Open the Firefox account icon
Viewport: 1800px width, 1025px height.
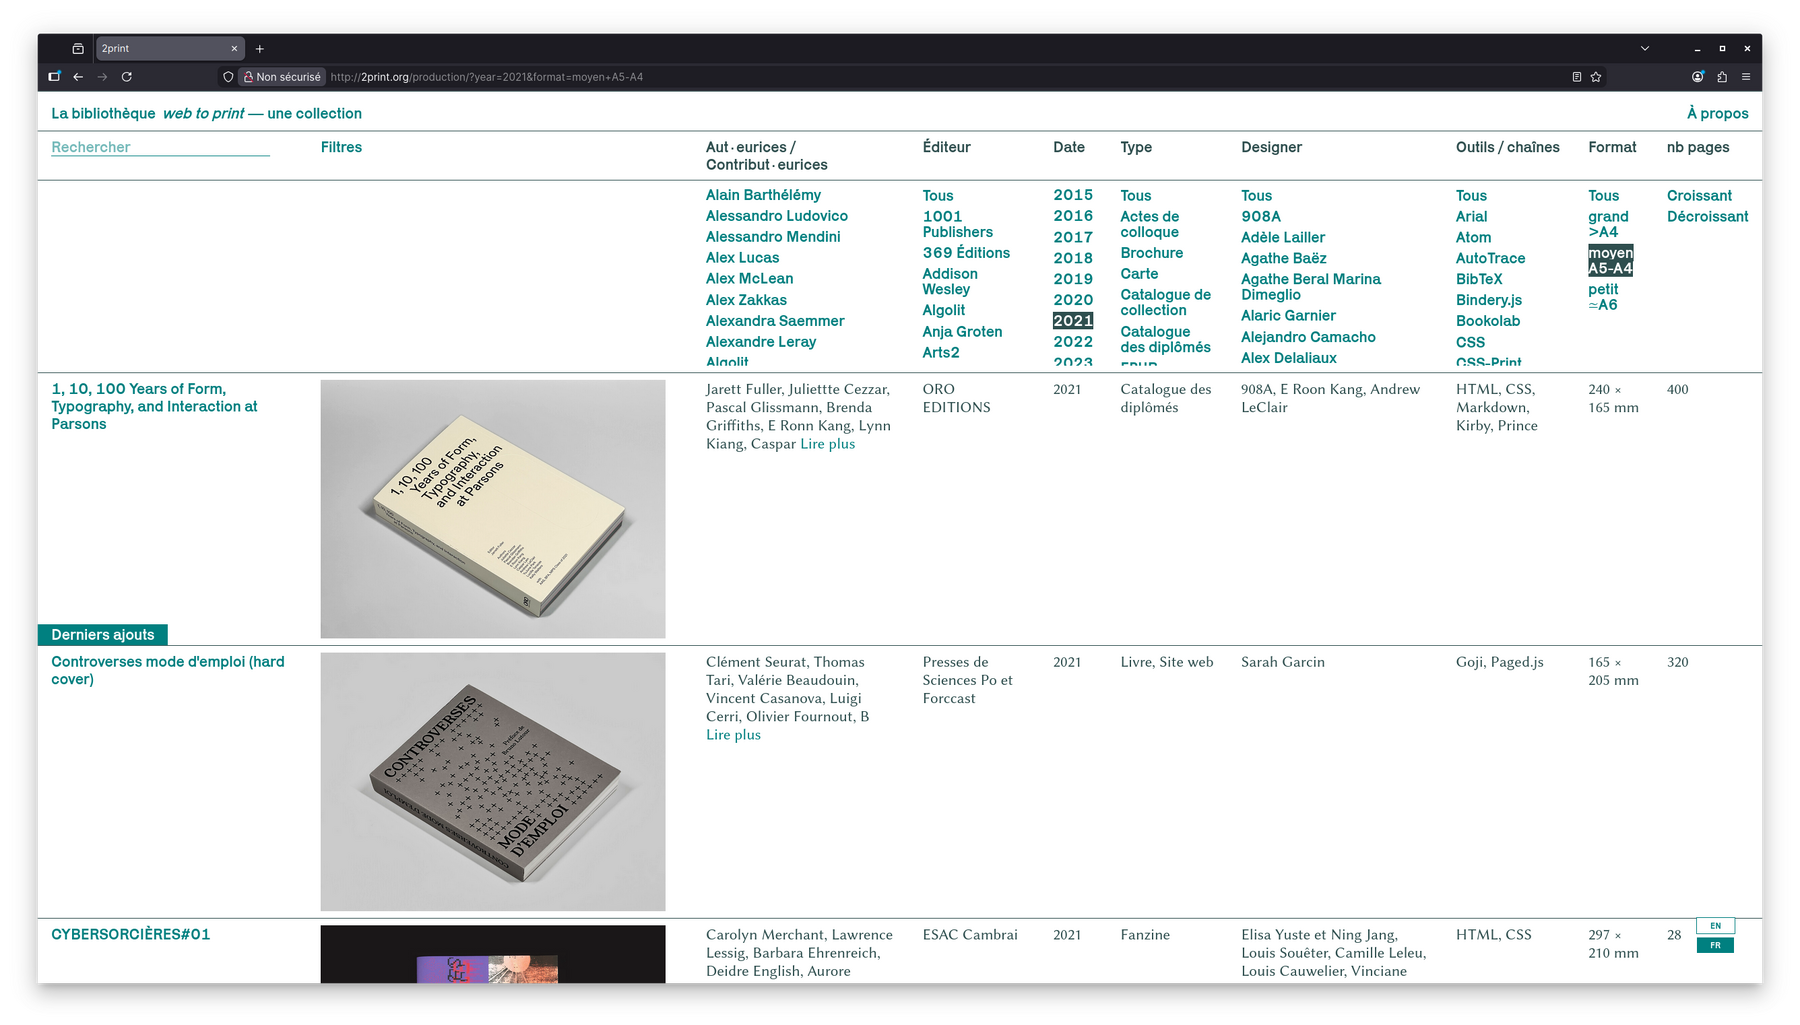(1698, 77)
